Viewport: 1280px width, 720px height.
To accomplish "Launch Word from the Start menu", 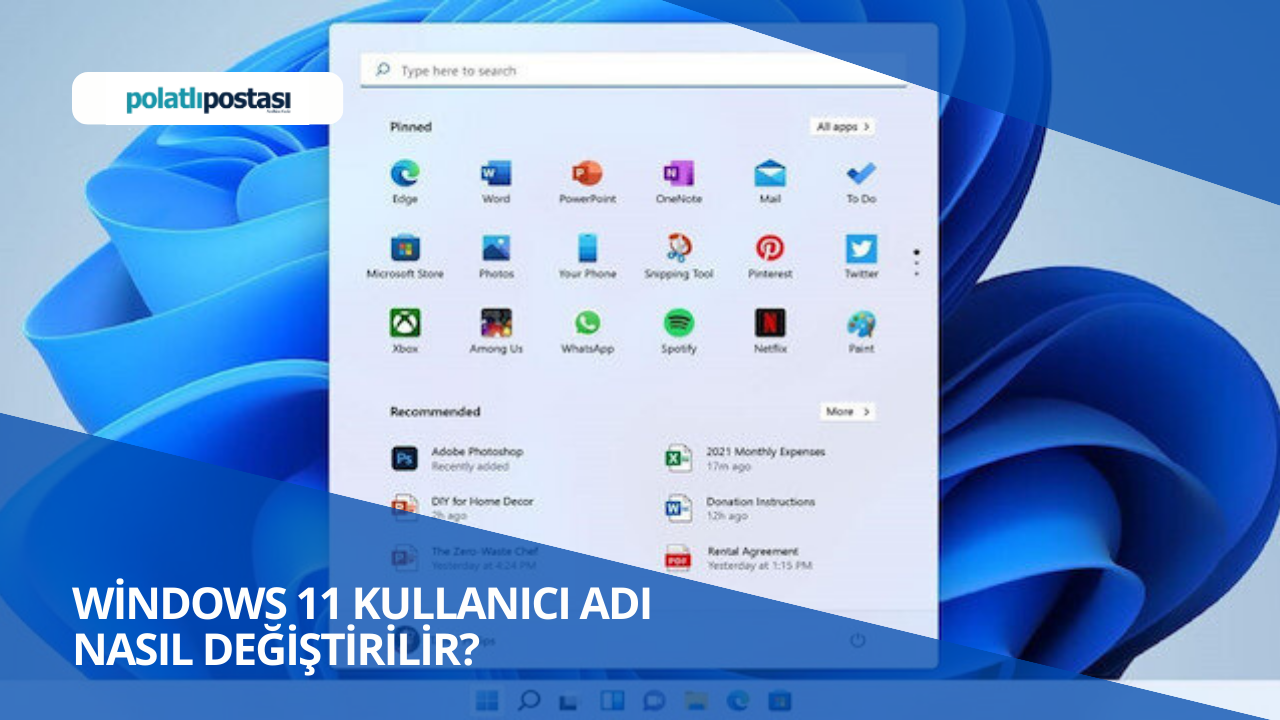I will tap(497, 172).
